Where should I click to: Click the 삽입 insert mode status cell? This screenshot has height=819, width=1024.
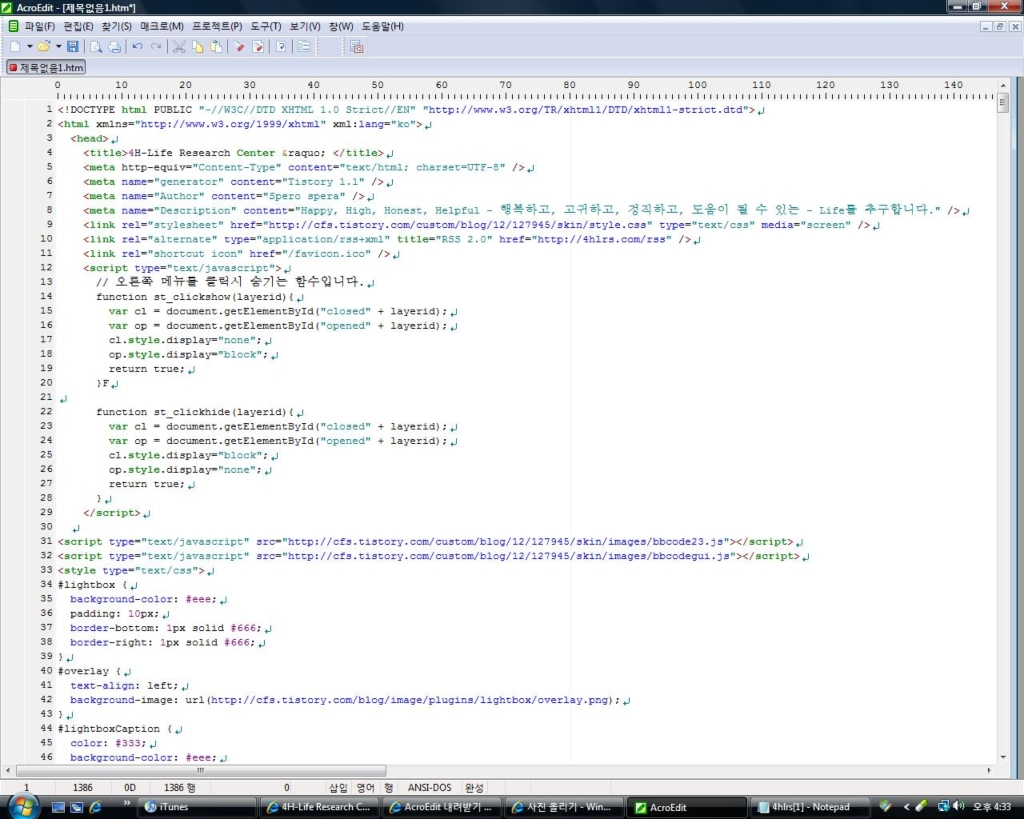click(x=338, y=788)
